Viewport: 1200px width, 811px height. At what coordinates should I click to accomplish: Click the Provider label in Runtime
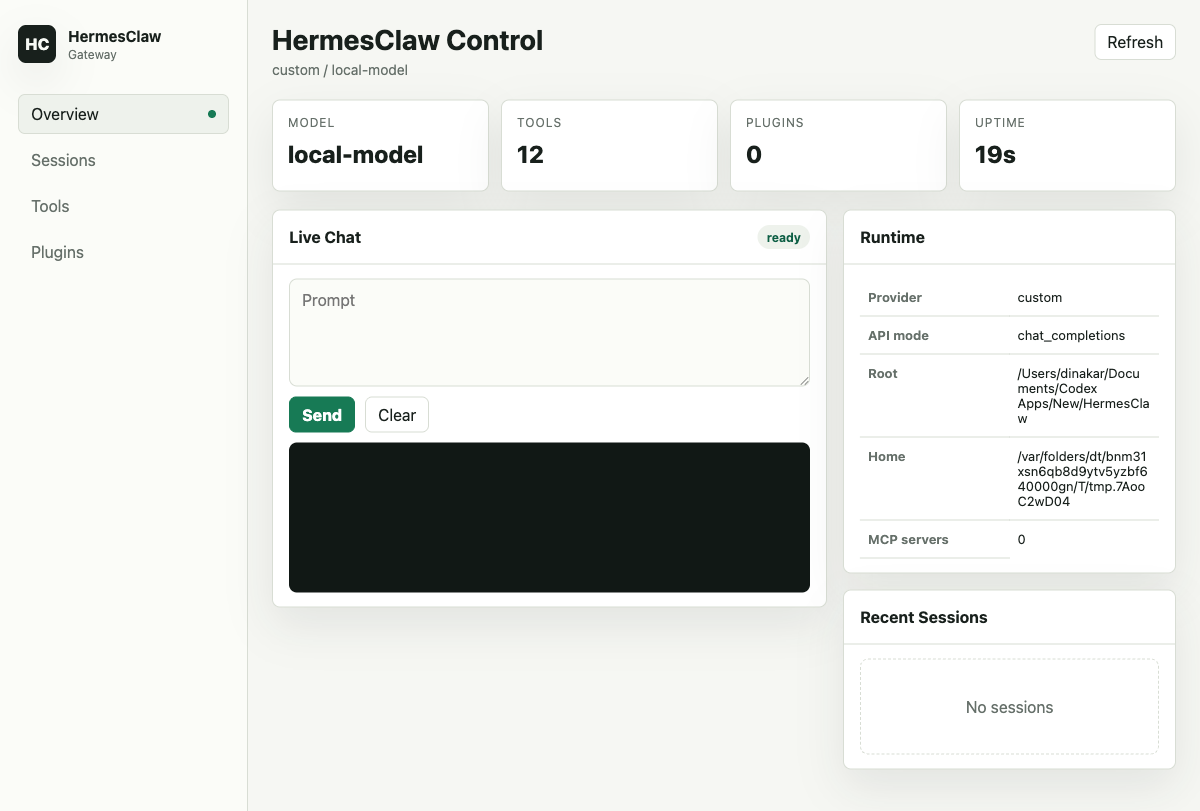click(895, 297)
